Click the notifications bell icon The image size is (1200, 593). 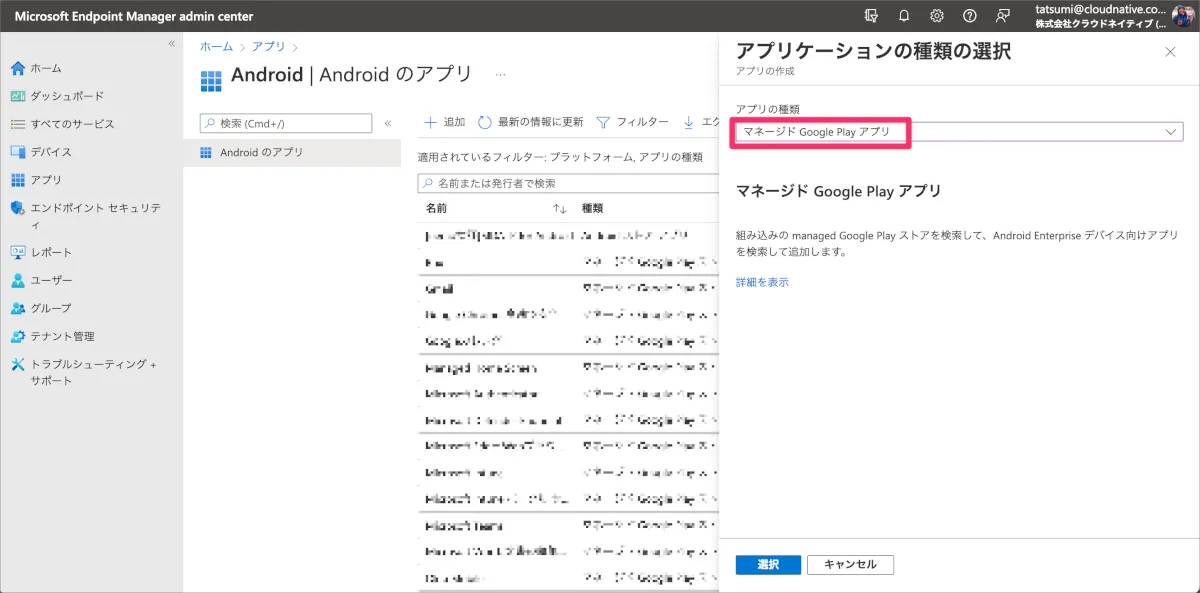click(904, 16)
